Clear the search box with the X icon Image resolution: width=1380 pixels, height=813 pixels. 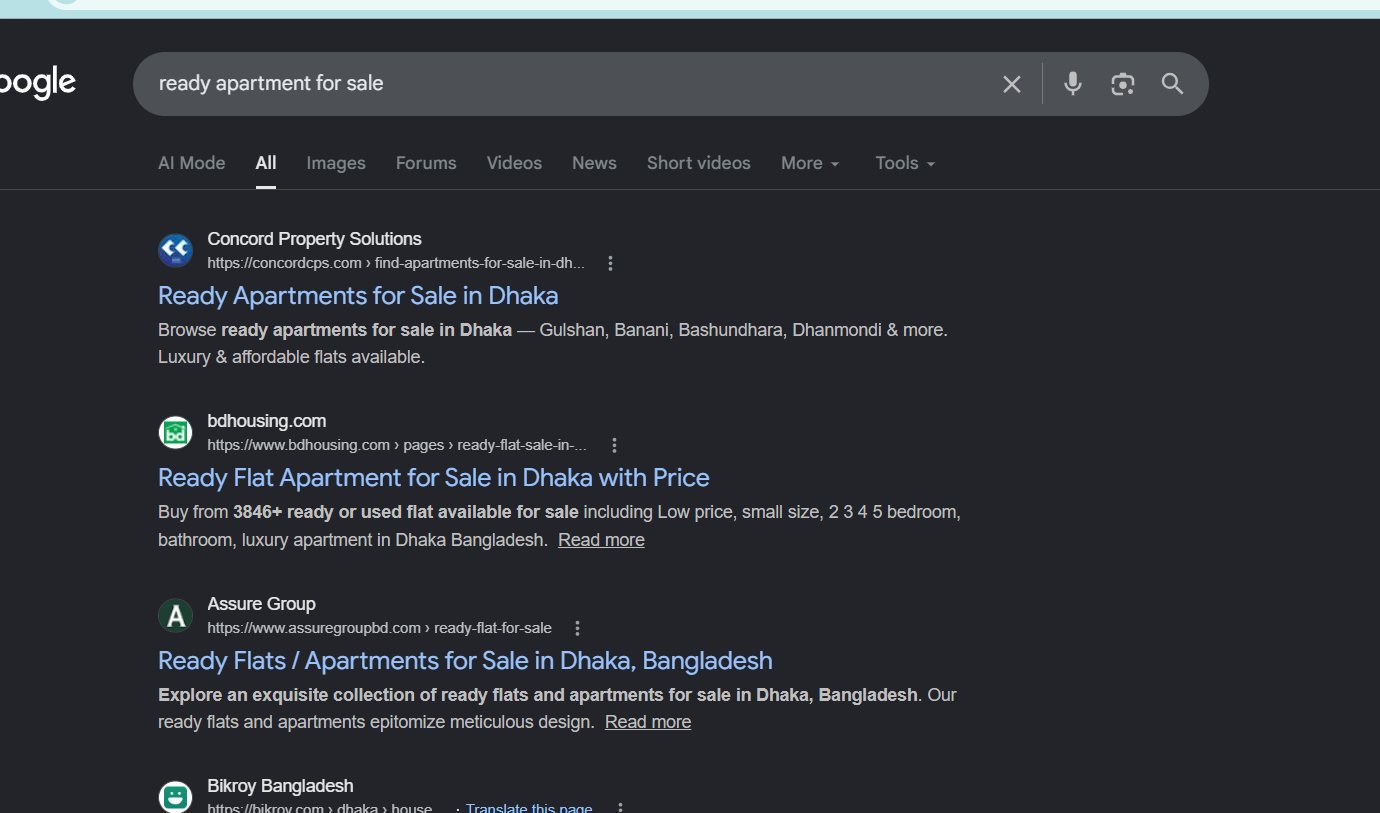click(1012, 84)
